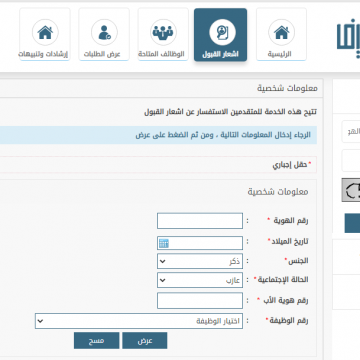Screen dimensions: 360x360
Task: Open the الرئيسية home page tab
Action: [x=281, y=35]
